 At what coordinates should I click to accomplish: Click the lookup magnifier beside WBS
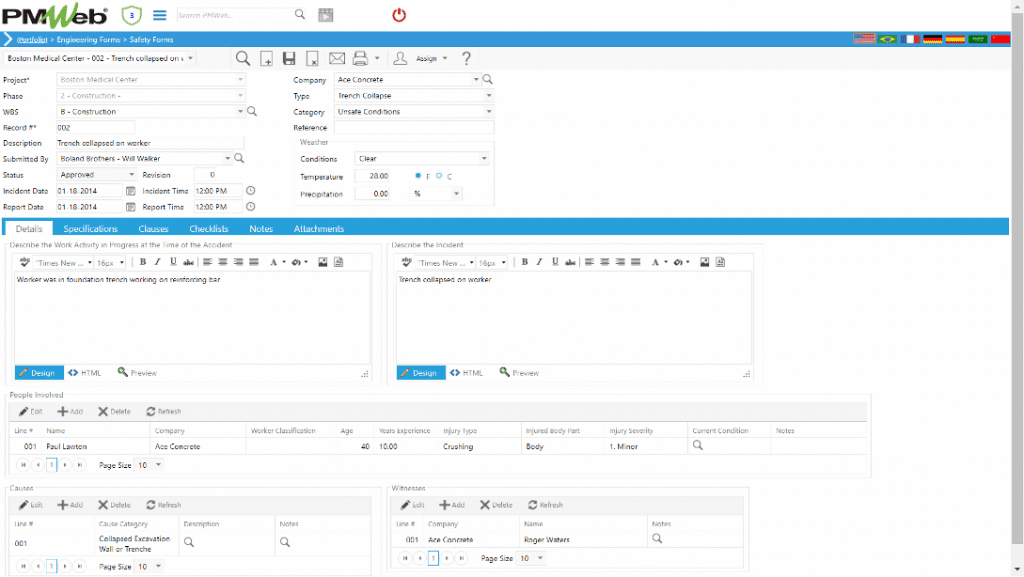[251, 112]
